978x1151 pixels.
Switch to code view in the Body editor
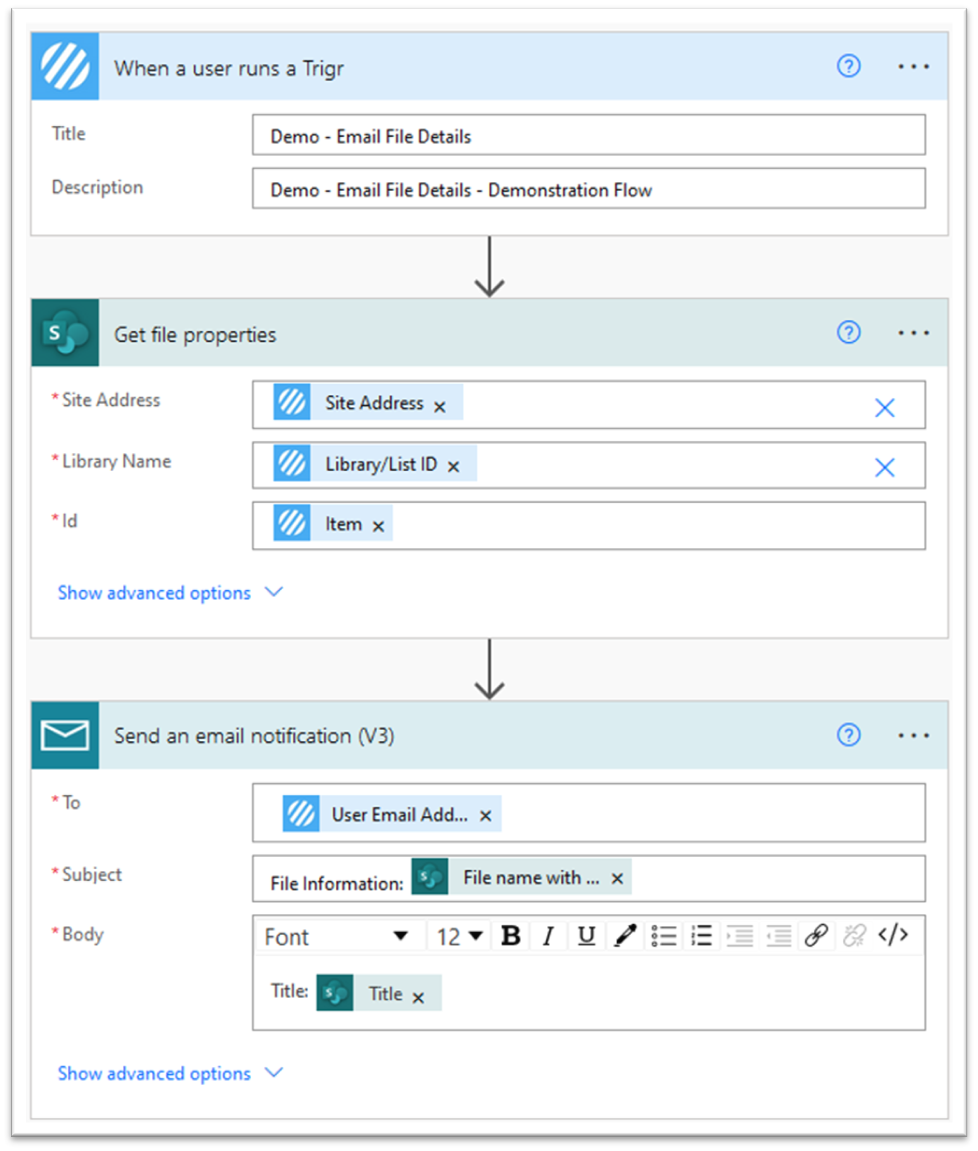coord(893,936)
